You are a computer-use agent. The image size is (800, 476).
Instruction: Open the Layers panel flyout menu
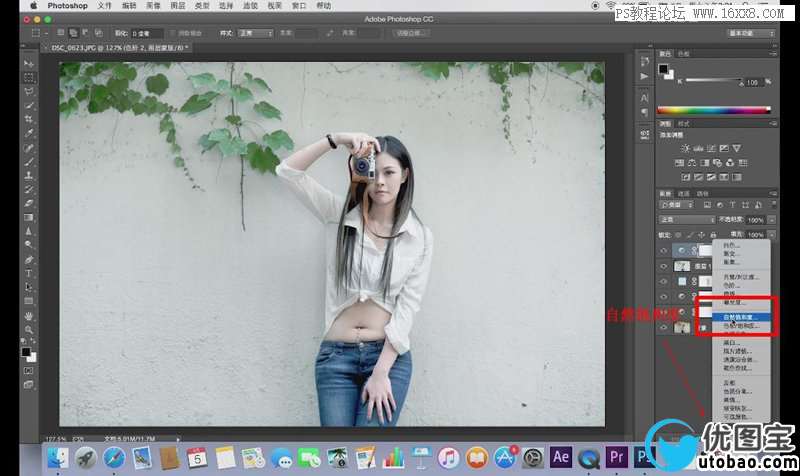773,193
